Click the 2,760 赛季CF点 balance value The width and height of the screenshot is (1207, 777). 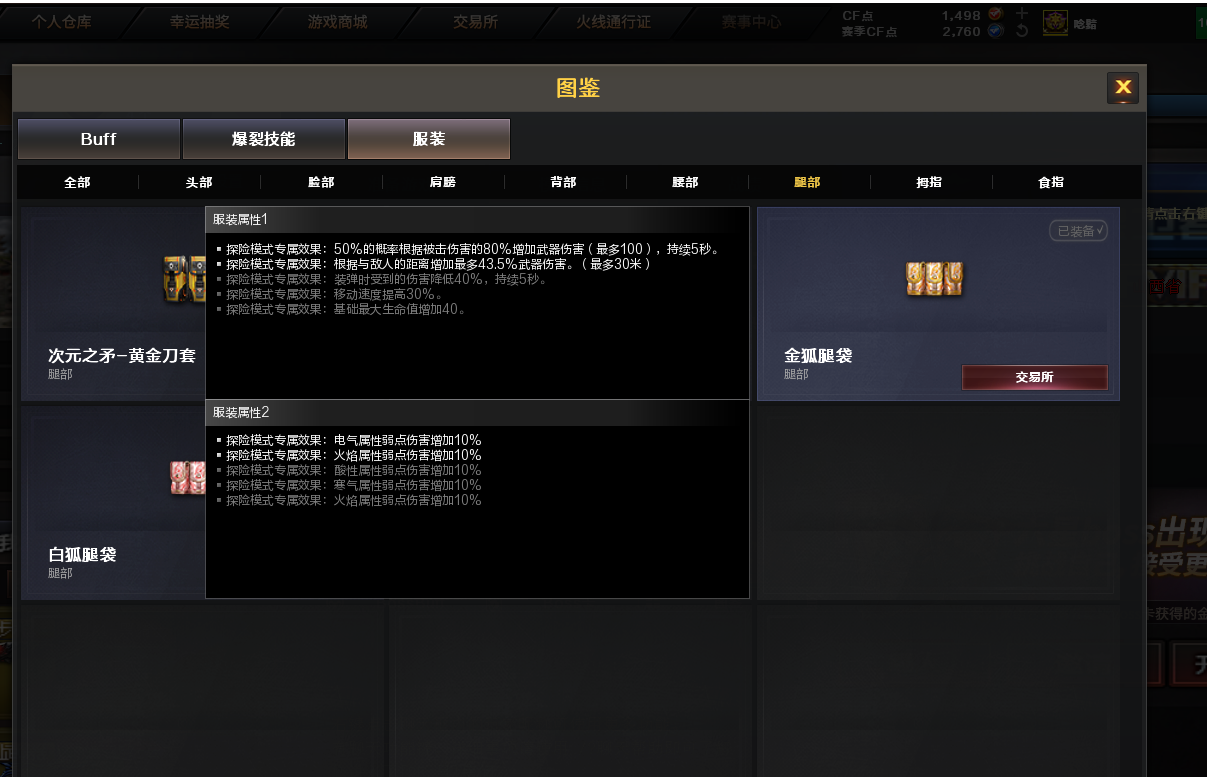click(962, 31)
